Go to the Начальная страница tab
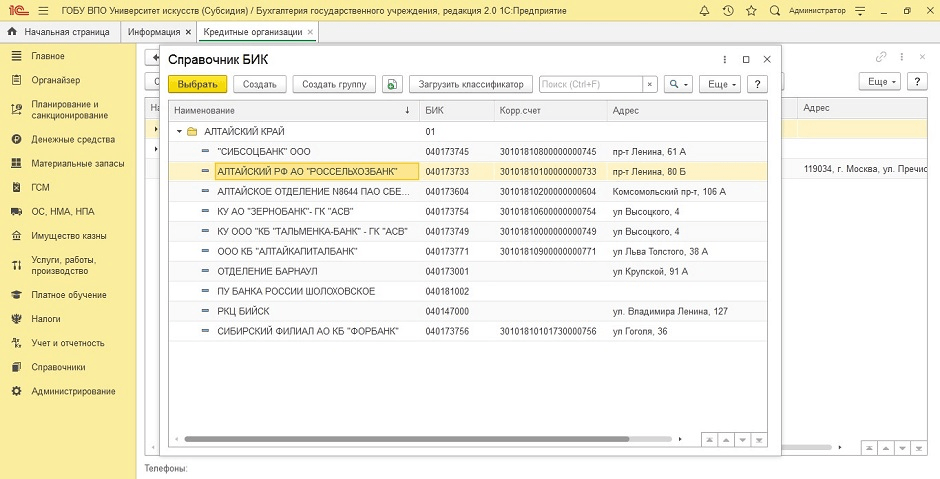940x479 pixels. [63, 32]
